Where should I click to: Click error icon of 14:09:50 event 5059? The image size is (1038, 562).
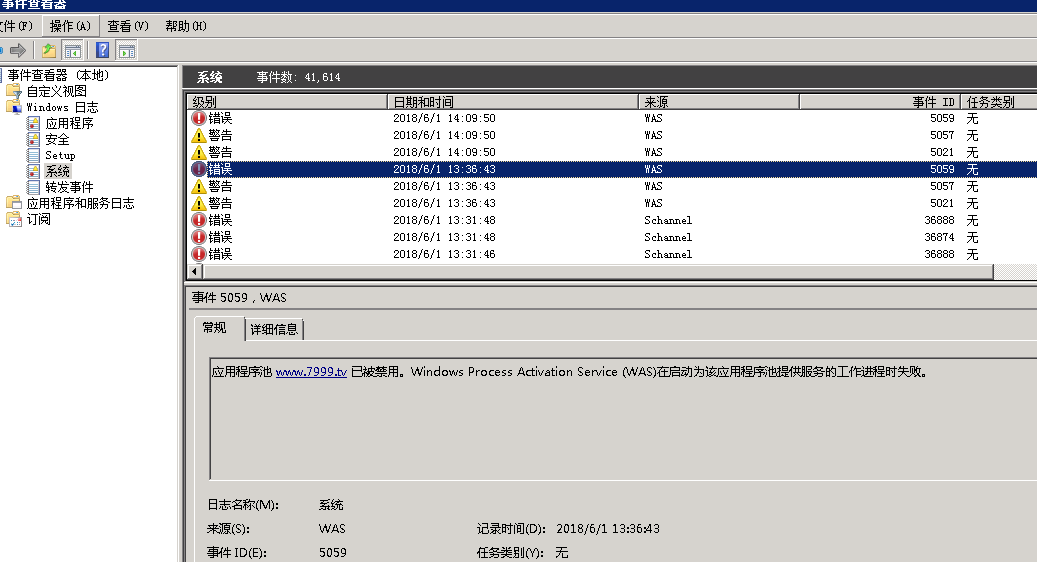coord(199,118)
